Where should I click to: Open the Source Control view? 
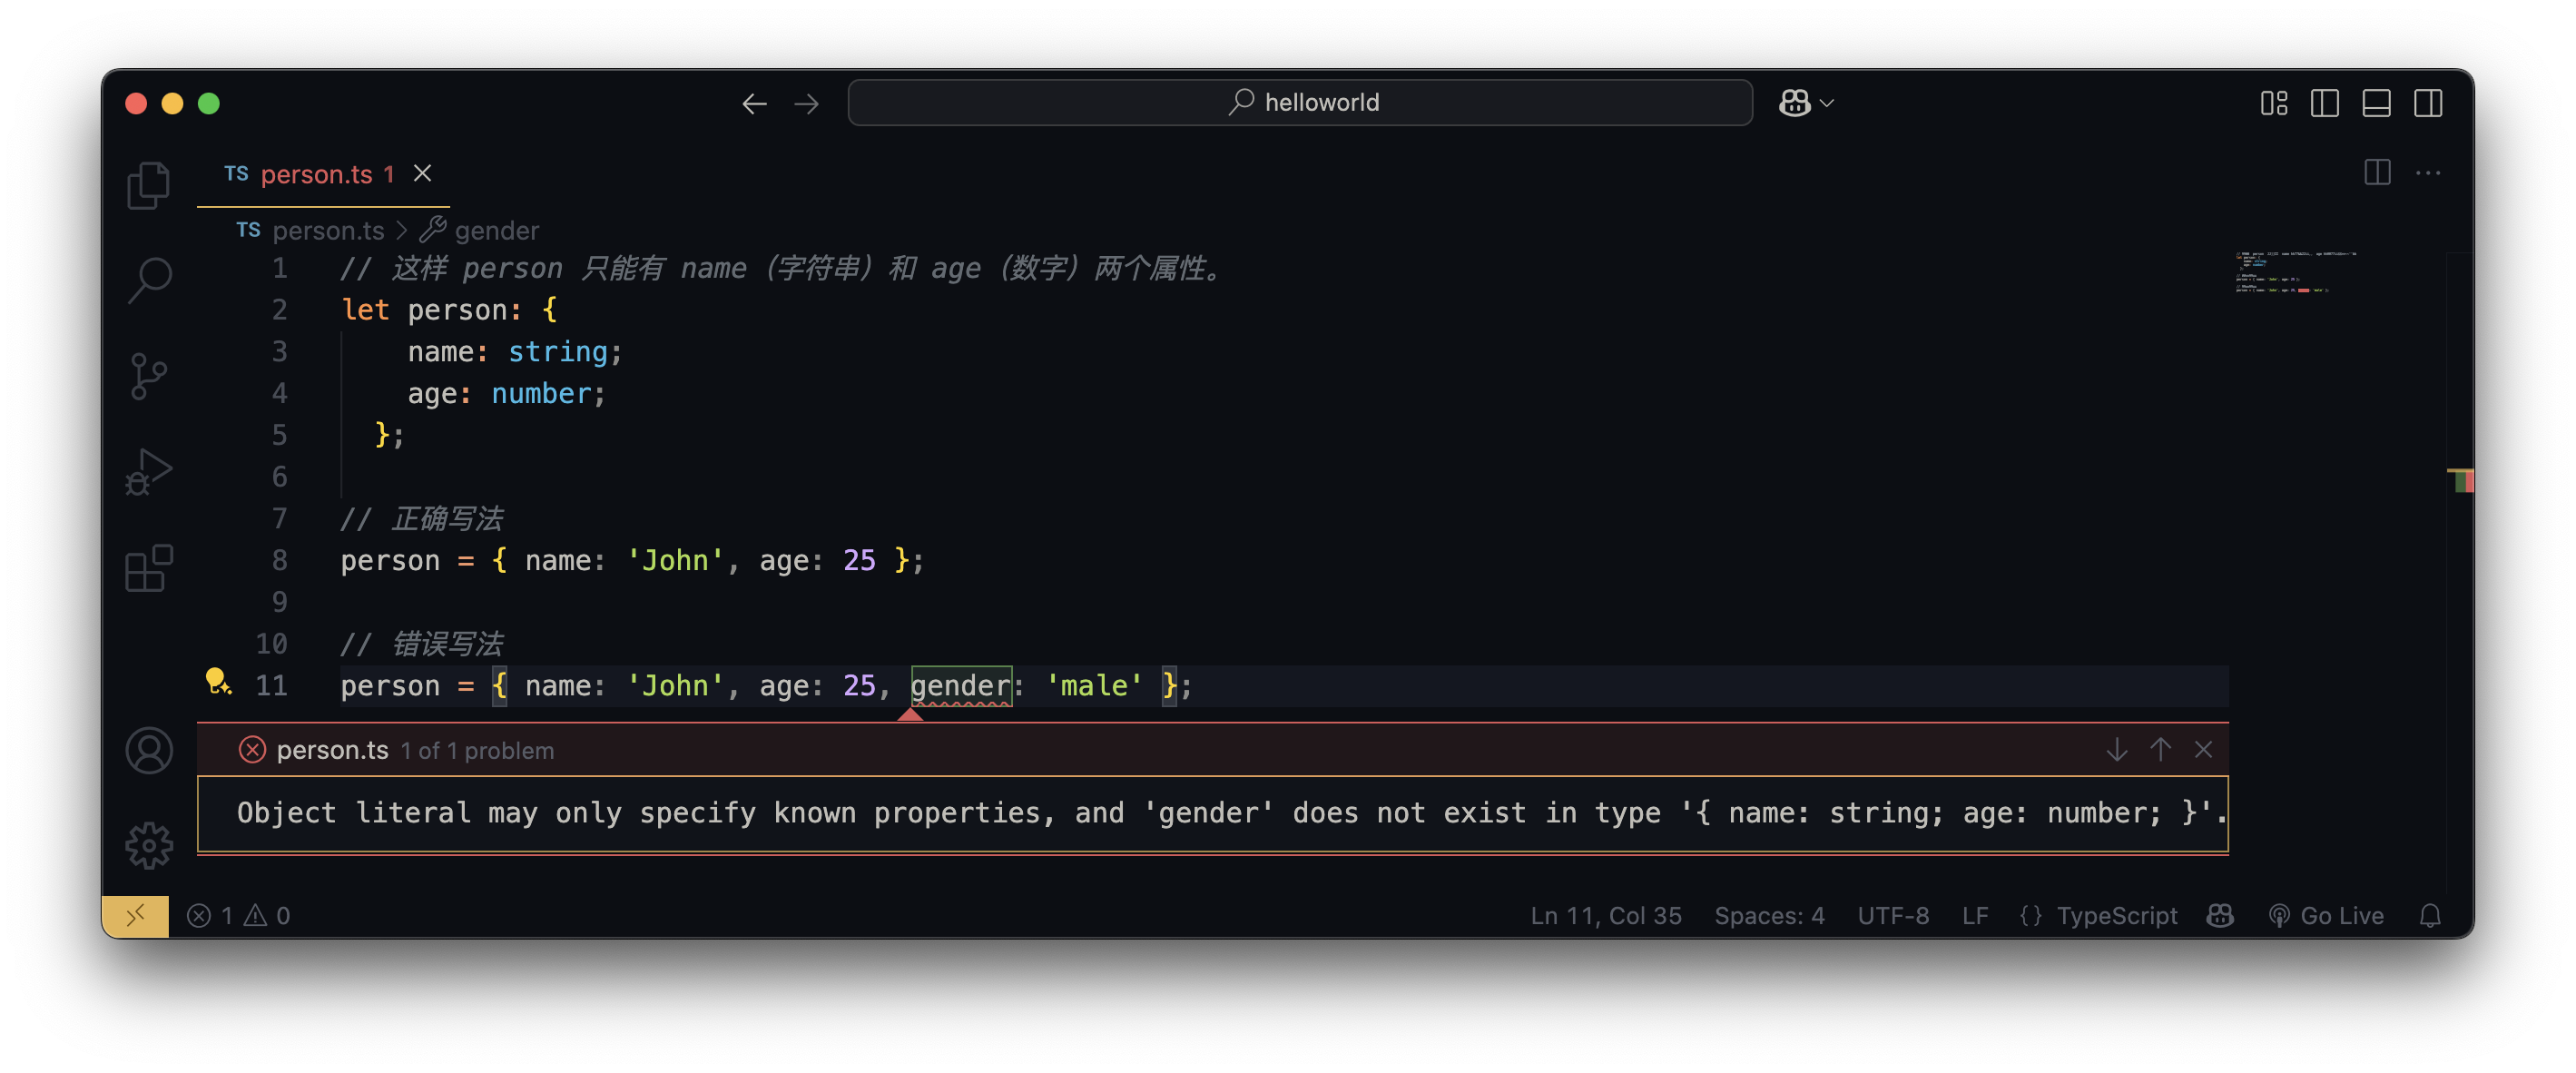[149, 376]
